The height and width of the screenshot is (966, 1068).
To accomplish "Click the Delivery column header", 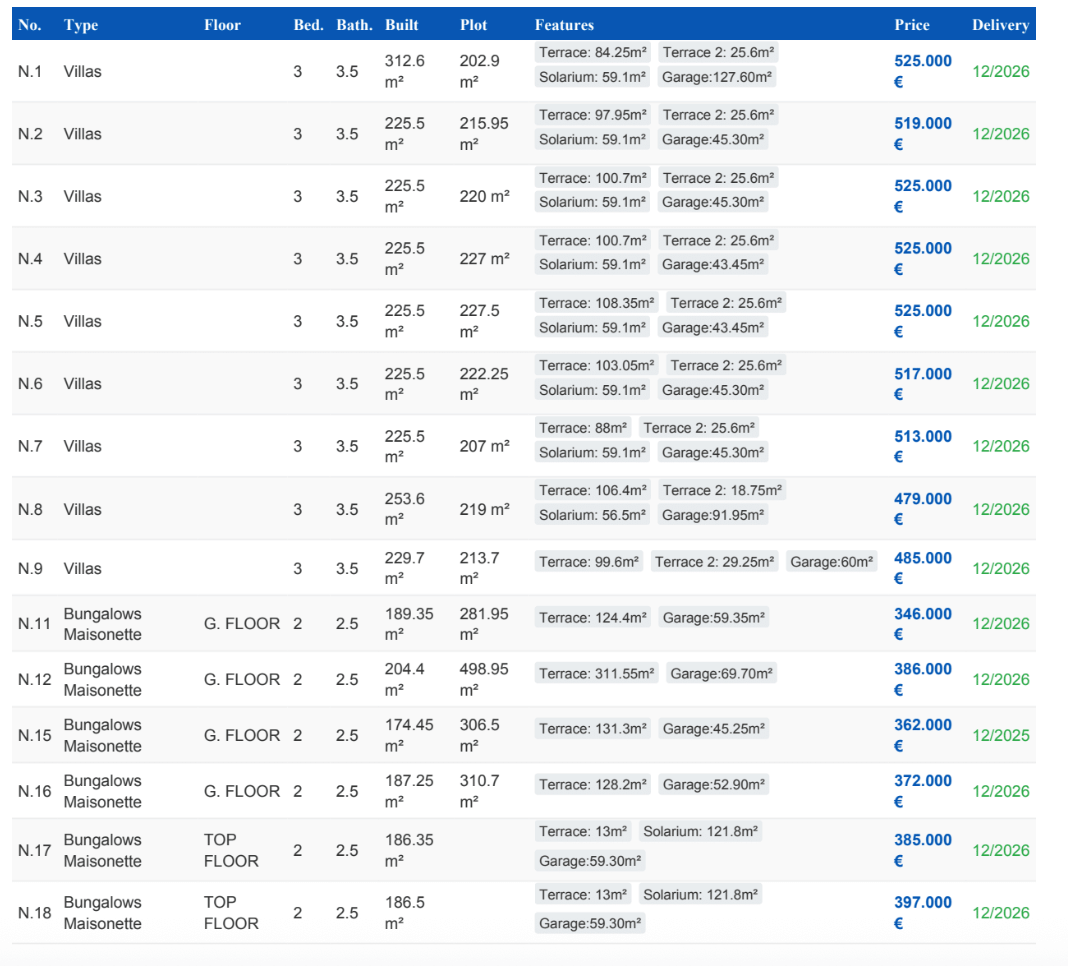I will pos(1000,25).
